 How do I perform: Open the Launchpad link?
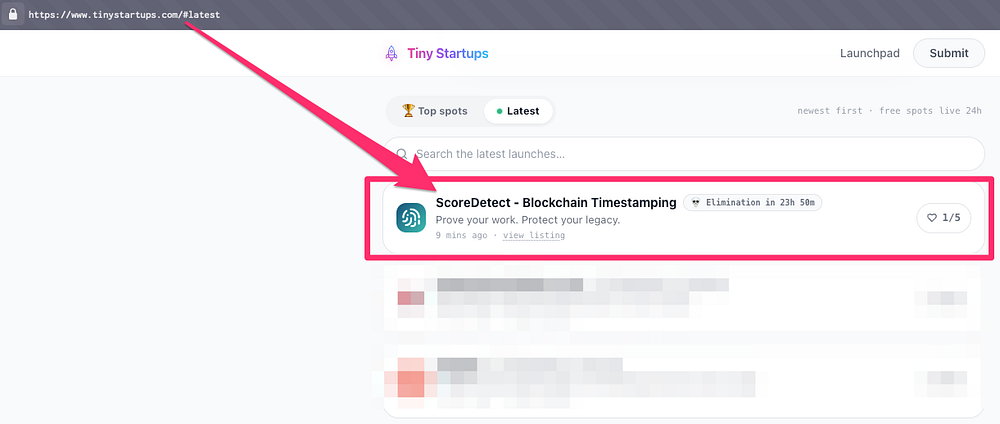point(869,54)
